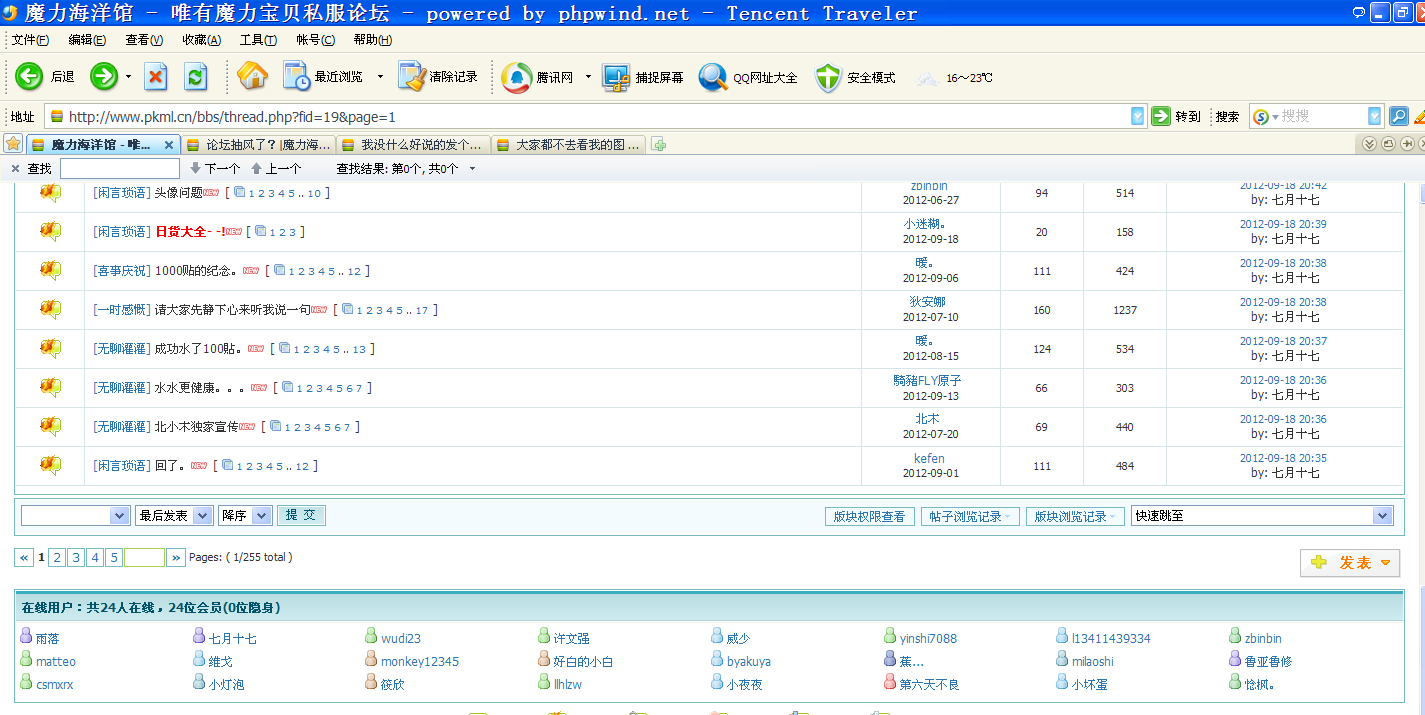
Task: Click the 查找 search text field
Action: click(119, 168)
